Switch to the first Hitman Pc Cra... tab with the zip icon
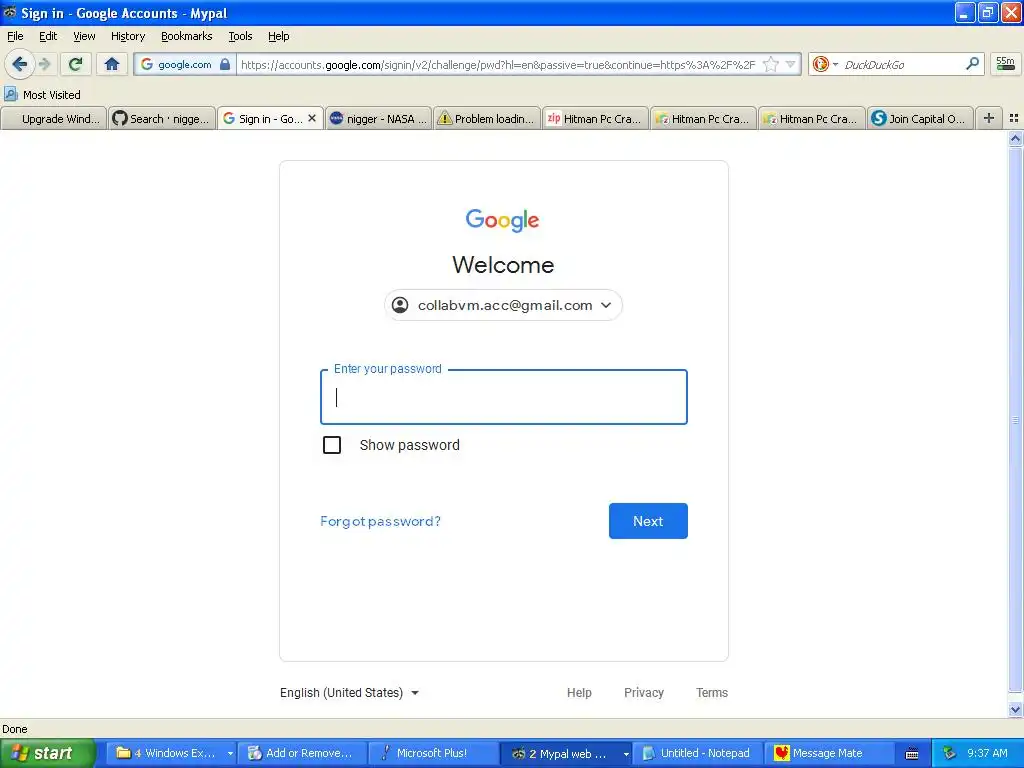The width and height of the screenshot is (1024, 768). [x=595, y=119]
